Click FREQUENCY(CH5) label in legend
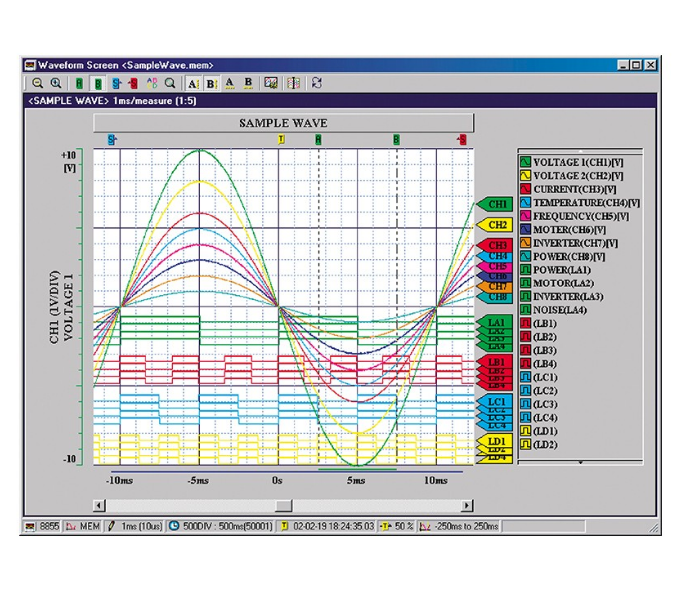 pyautogui.click(x=582, y=216)
